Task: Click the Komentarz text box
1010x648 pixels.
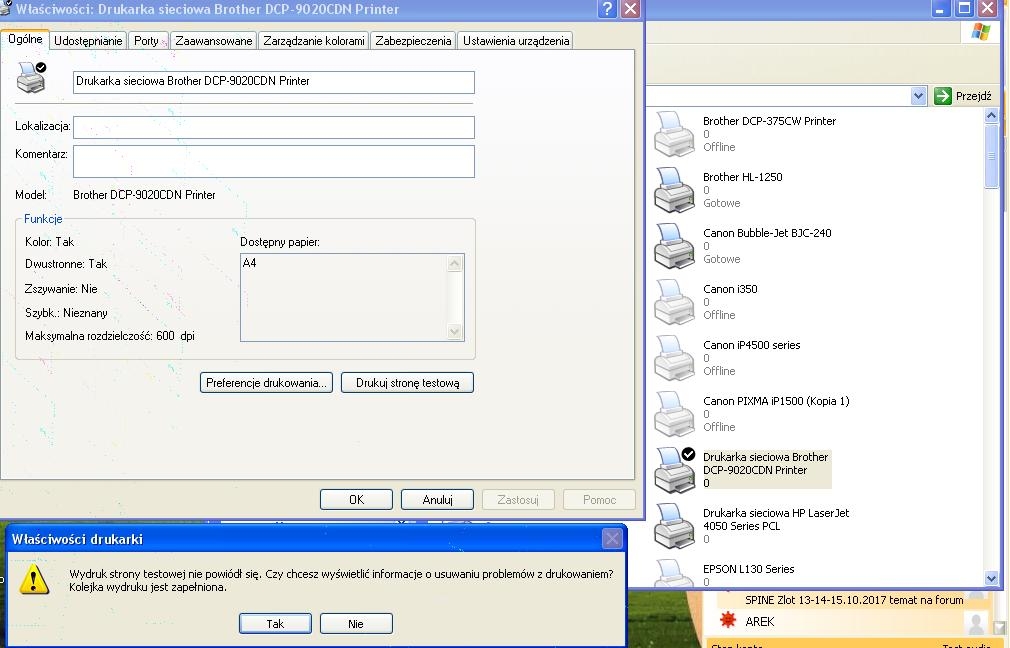Action: (x=274, y=161)
